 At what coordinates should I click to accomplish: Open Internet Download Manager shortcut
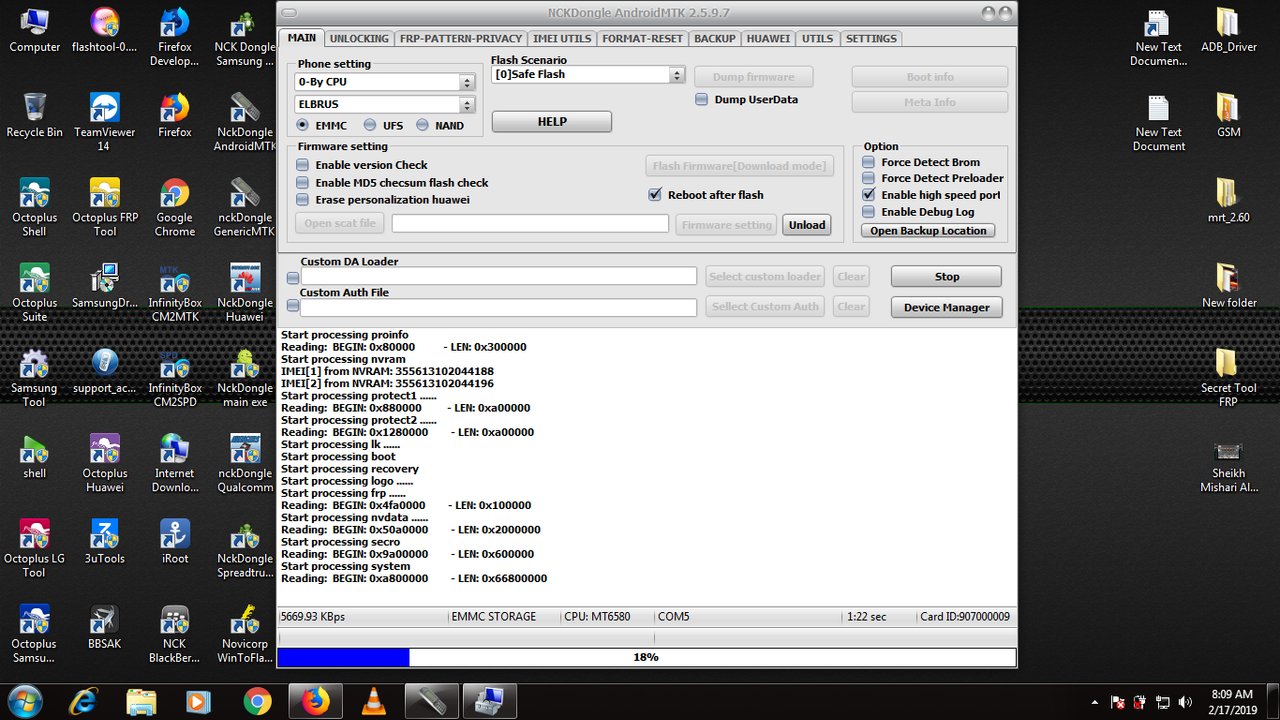175,463
